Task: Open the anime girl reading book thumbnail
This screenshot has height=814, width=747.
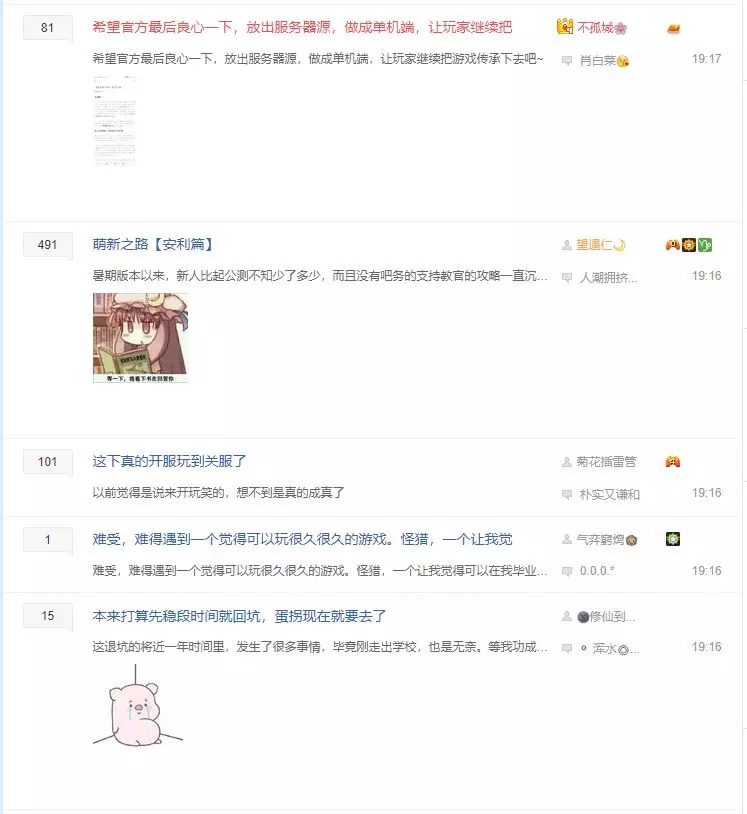Action: click(x=140, y=338)
